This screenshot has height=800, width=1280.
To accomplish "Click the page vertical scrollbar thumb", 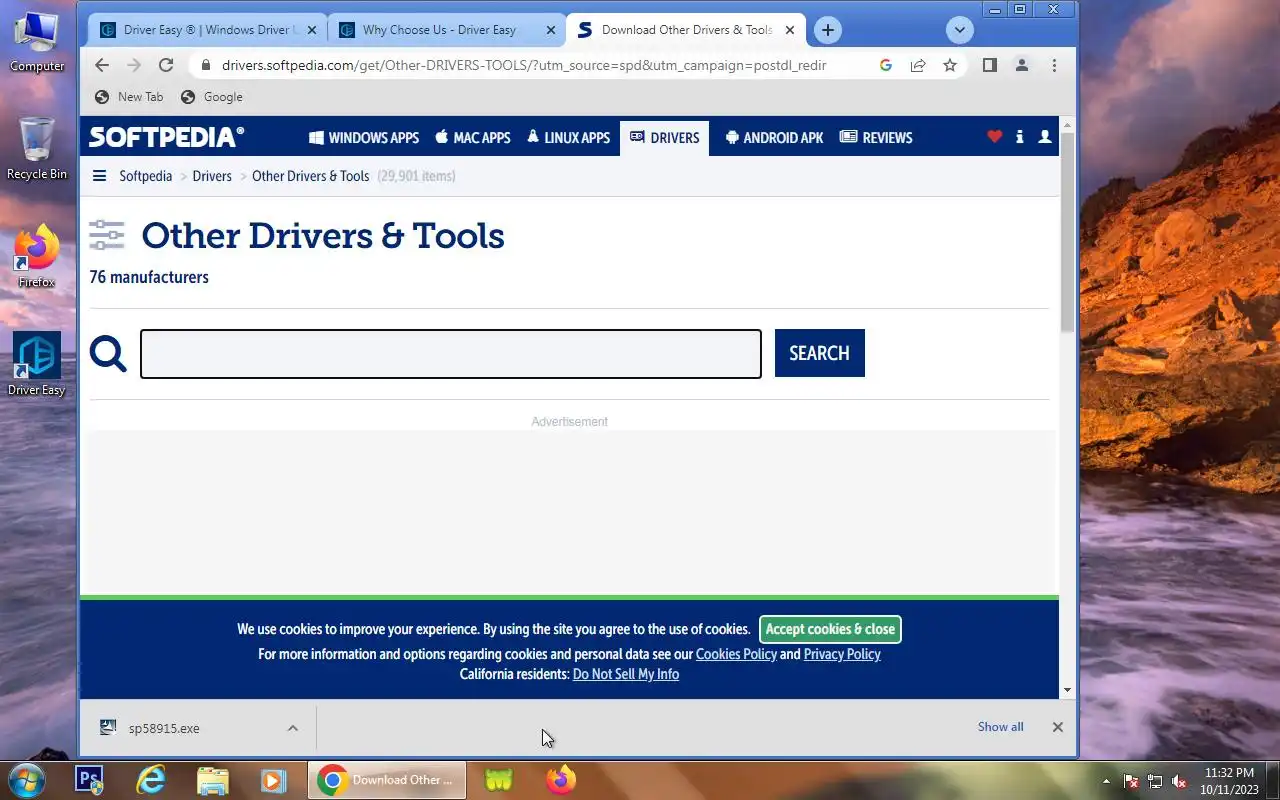I will pyautogui.click(x=1067, y=232).
